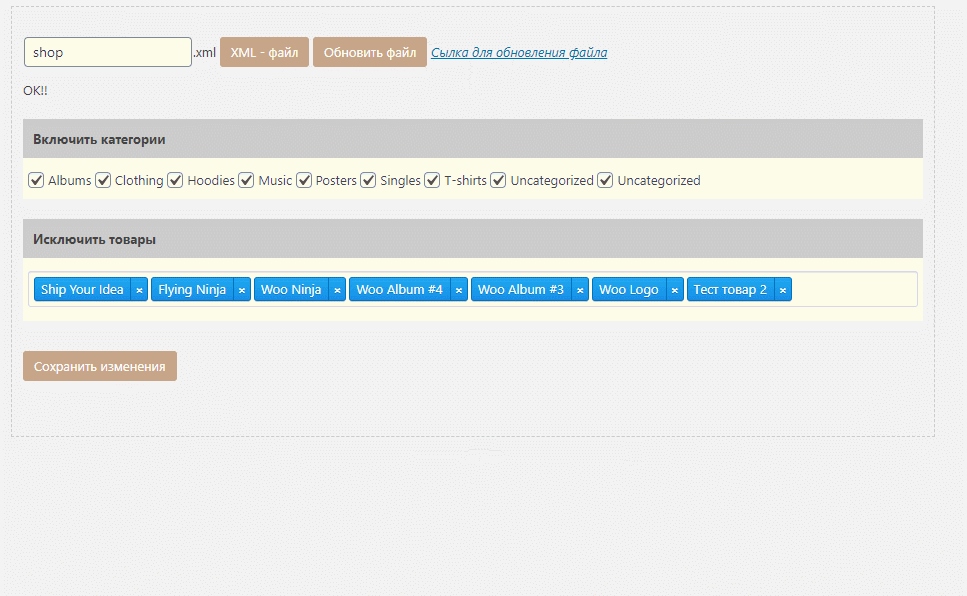Click the Flying Ninja tag label
967x596 pixels.
(192, 289)
